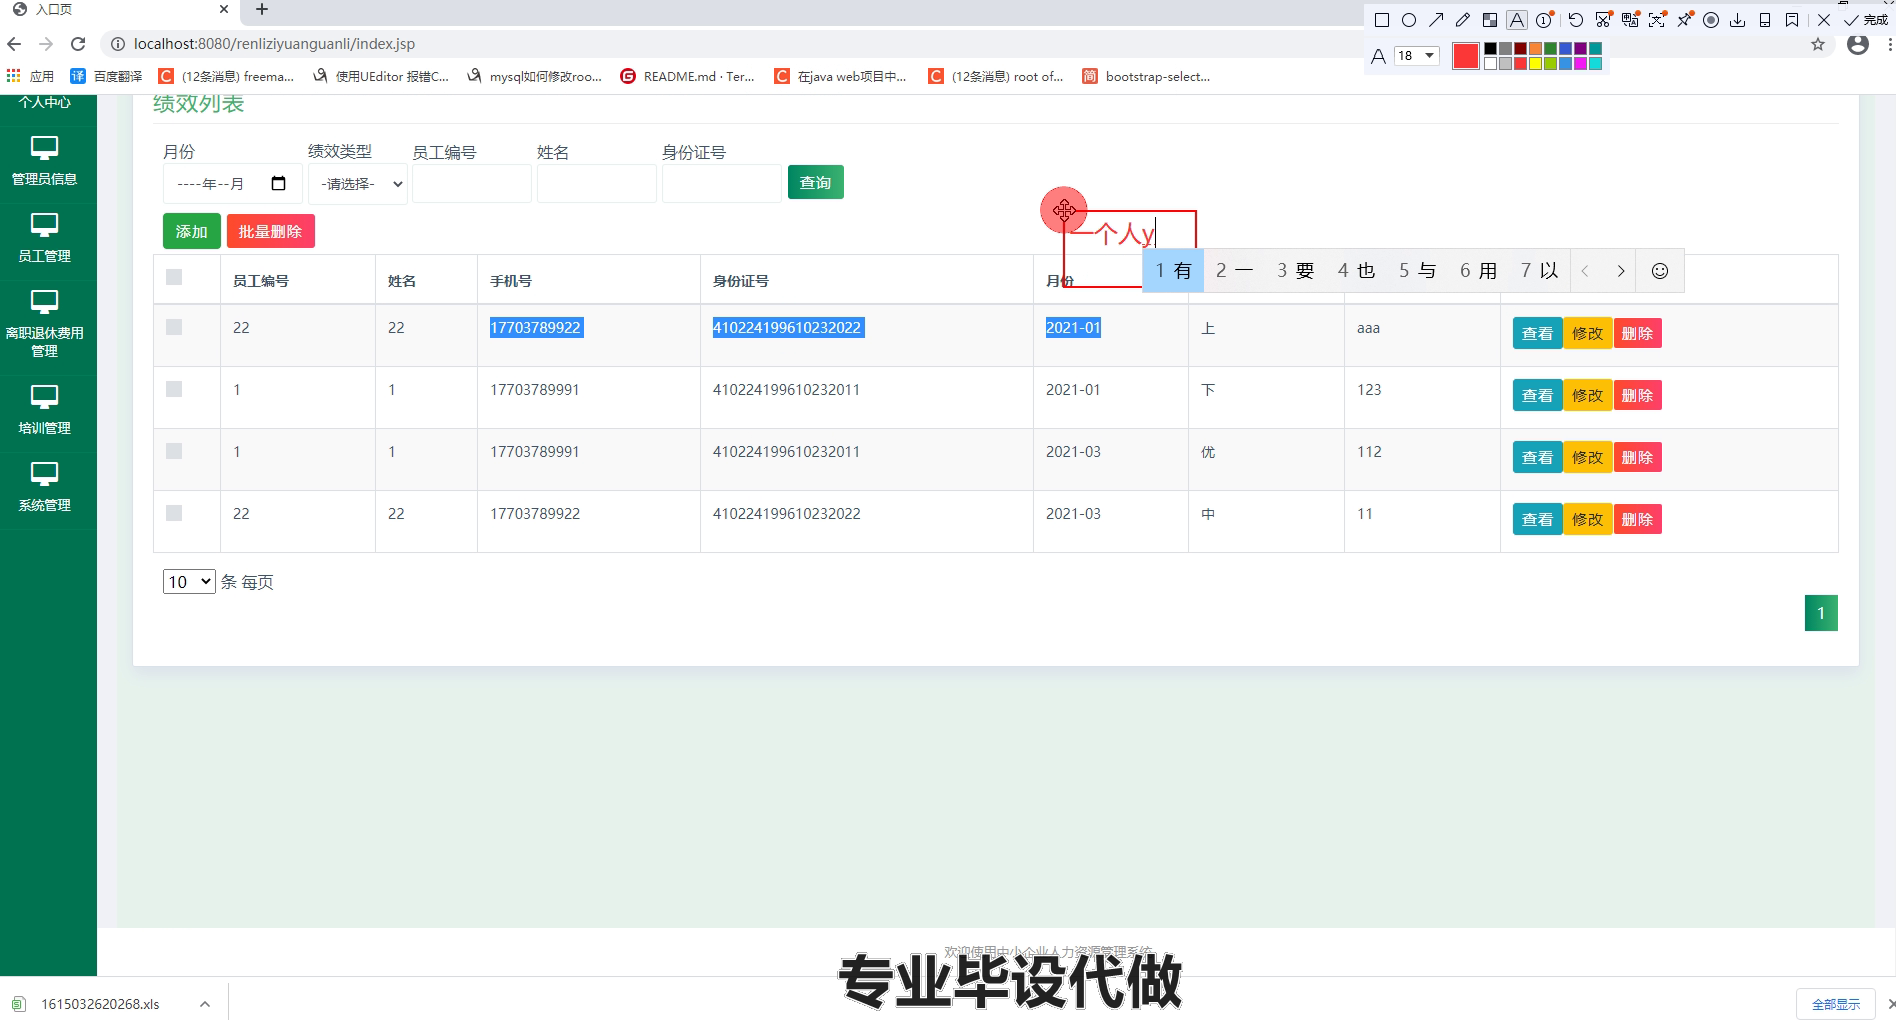1896x1020 pixels.
Task: Click the scissors screenshot tool icon
Action: [1604, 20]
